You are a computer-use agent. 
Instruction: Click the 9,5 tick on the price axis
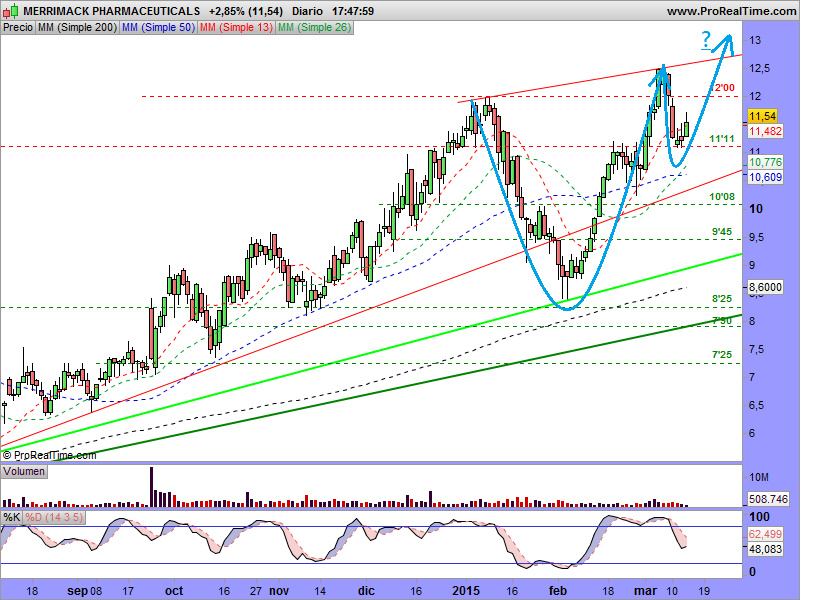756,238
